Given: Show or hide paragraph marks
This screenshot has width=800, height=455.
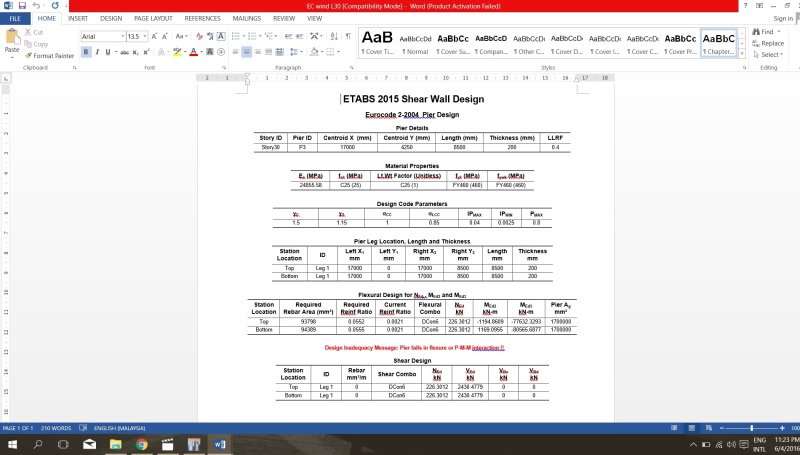Looking at the screenshot, I should 348,36.
